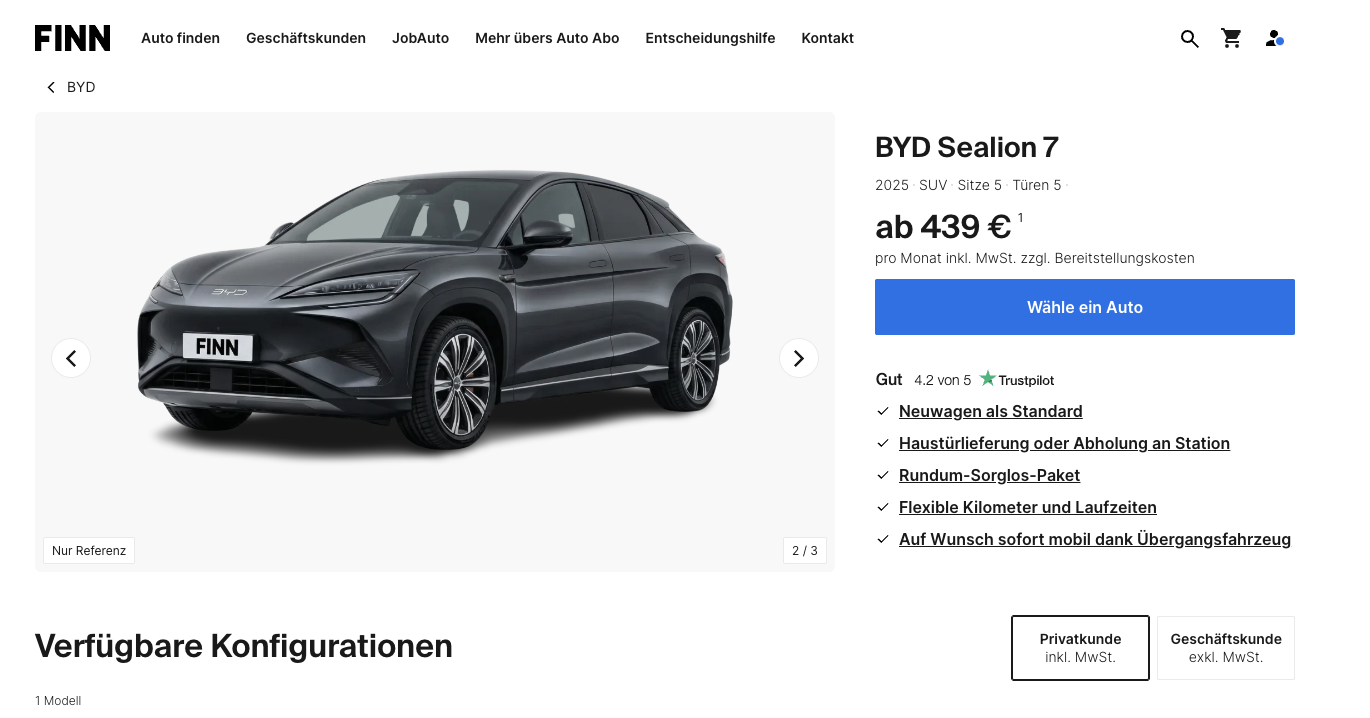Show the next car image arrow

tap(798, 358)
